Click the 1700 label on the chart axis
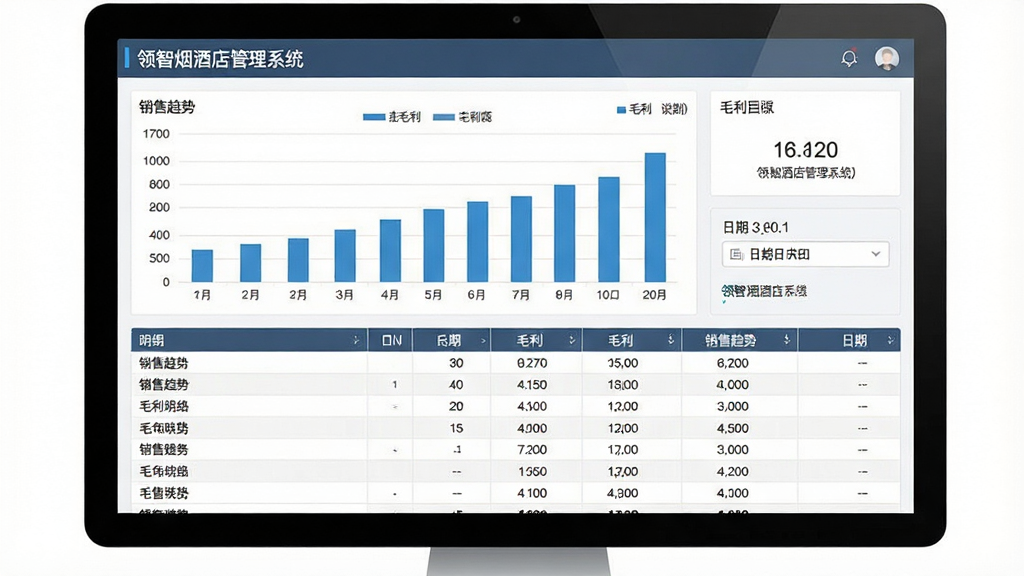1024x576 pixels. pyautogui.click(x=156, y=134)
